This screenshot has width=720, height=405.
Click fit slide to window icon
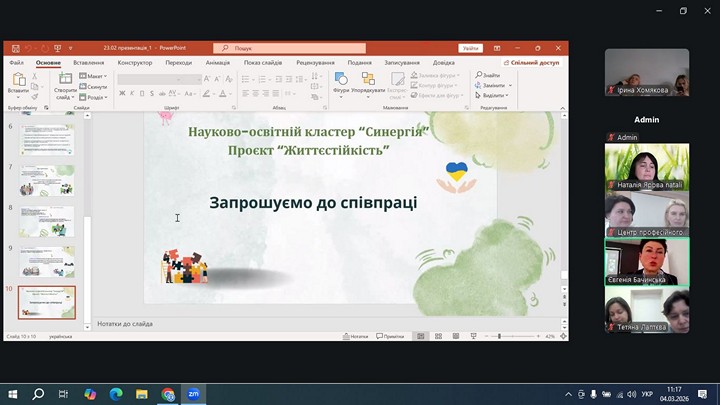click(x=563, y=336)
